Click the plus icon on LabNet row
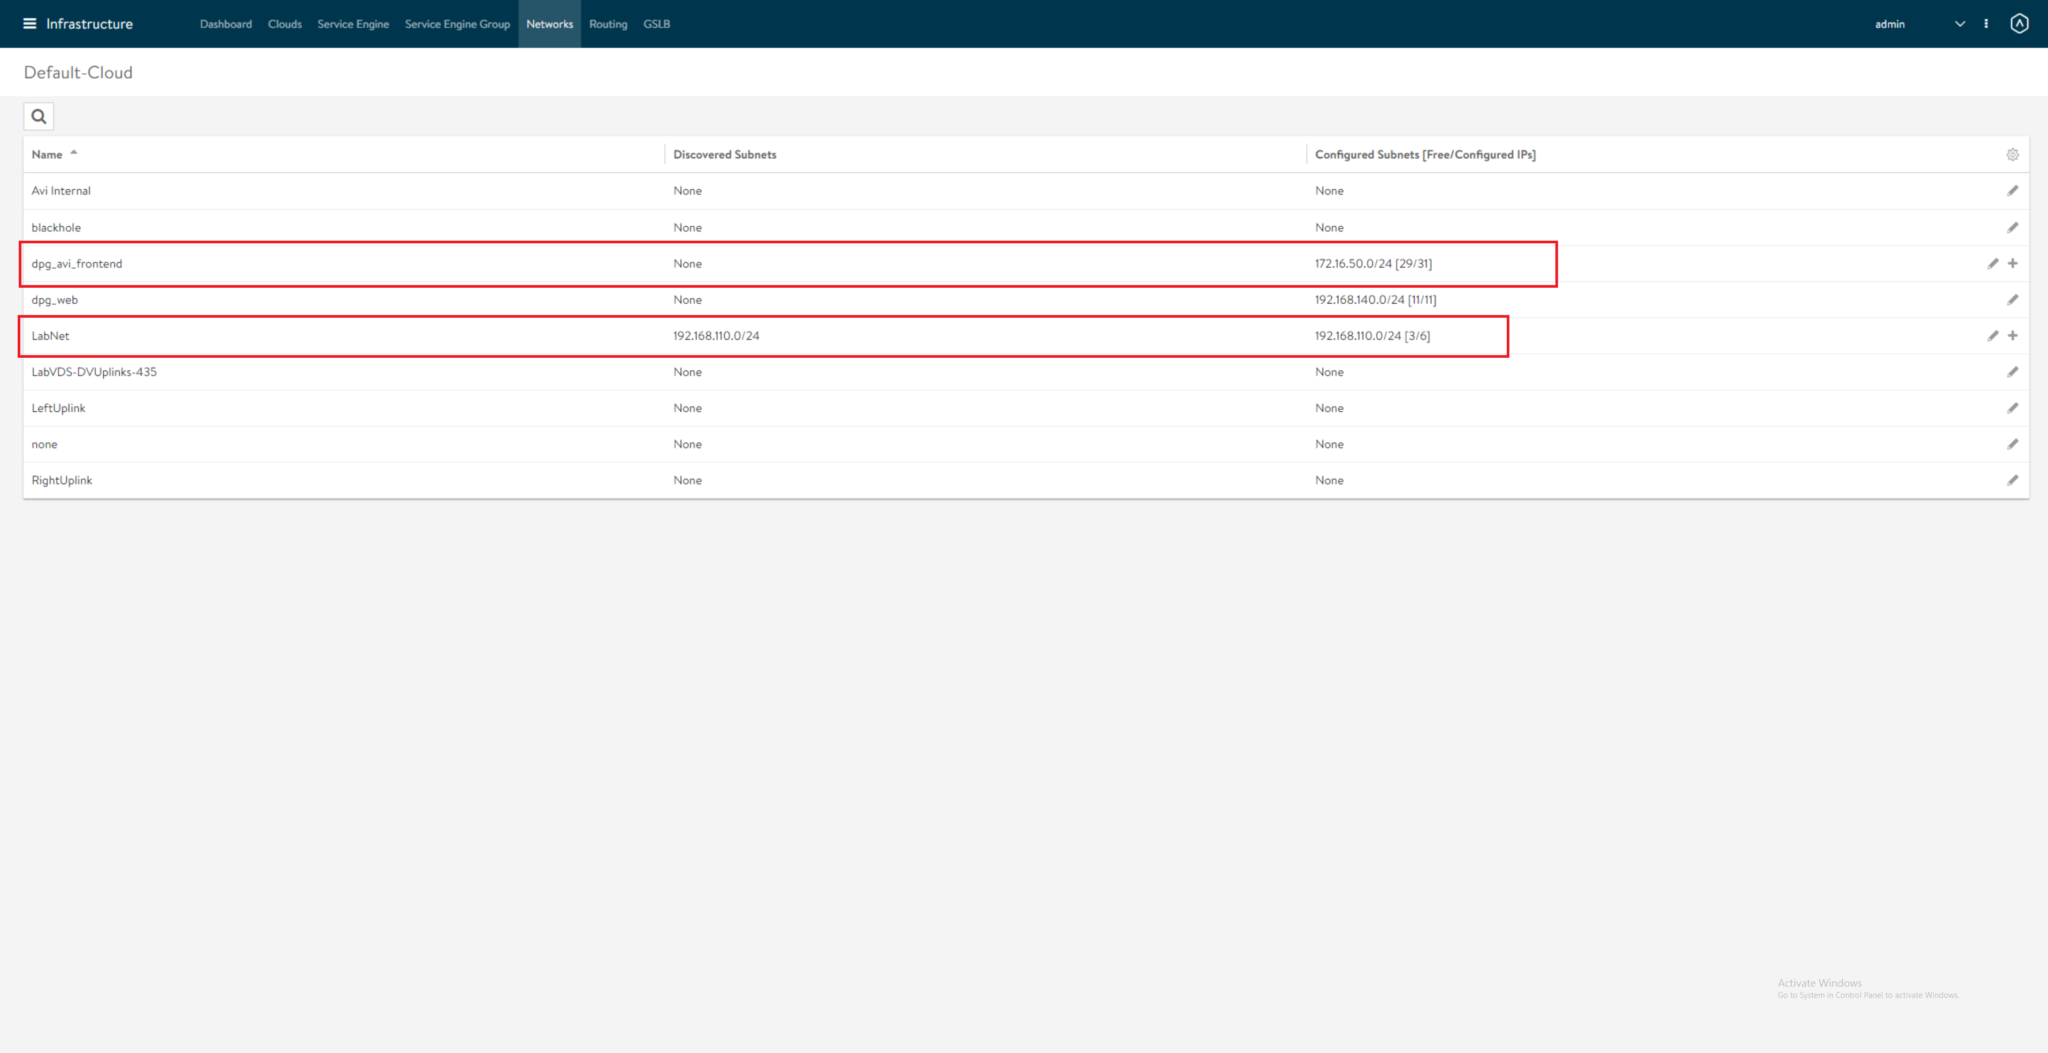The height and width of the screenshot is (1053, 2048). click(x=2012, y=335)
